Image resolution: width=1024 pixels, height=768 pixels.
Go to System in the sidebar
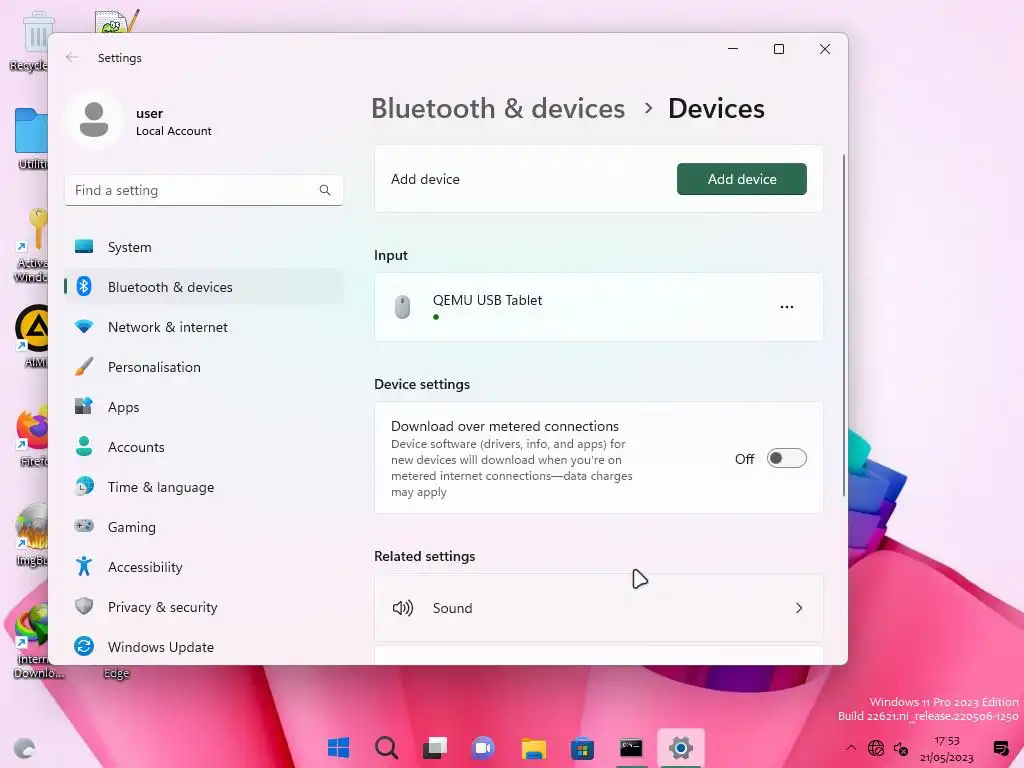pos(204,247)
